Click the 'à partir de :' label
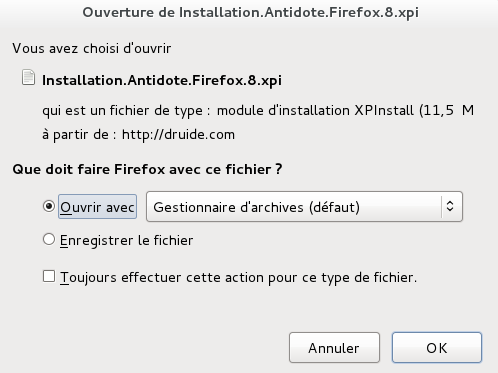The image size is (498, 373). click(79, 135)
